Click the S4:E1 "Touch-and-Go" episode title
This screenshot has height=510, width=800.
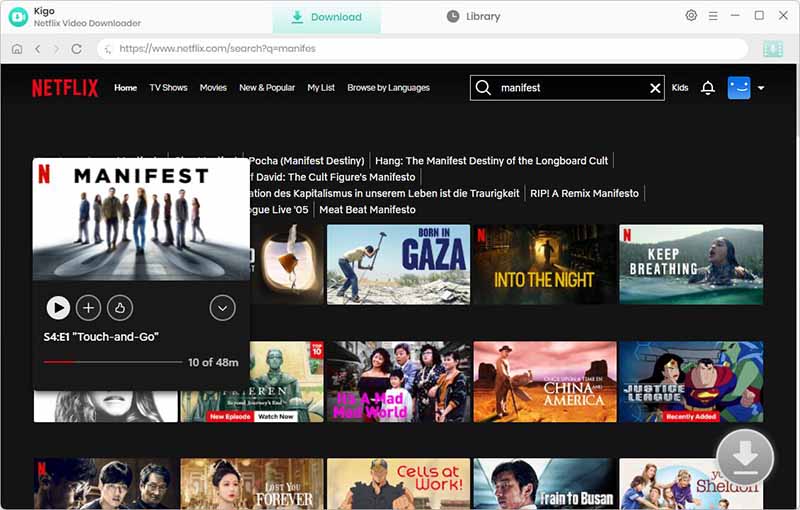(x=101, y=337)
